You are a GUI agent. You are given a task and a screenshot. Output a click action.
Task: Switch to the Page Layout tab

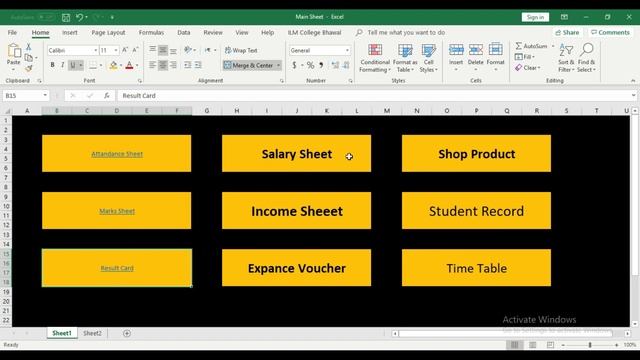[108, 32]
